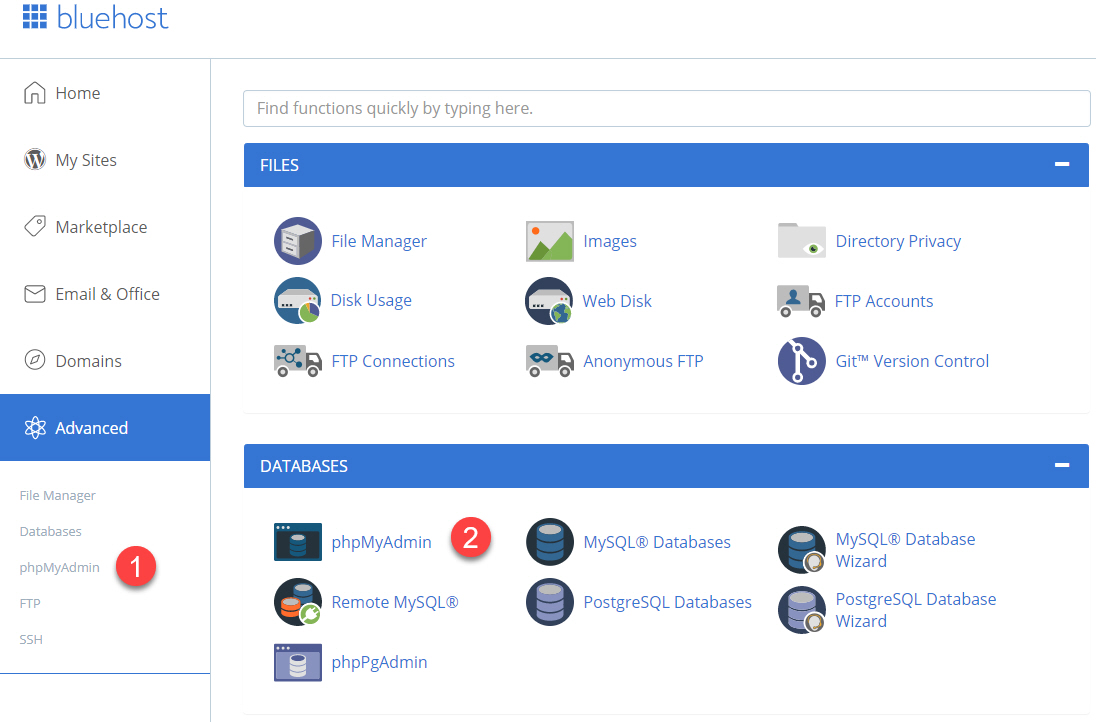Open FTP sub-link under Advanced

click(30, 604)
